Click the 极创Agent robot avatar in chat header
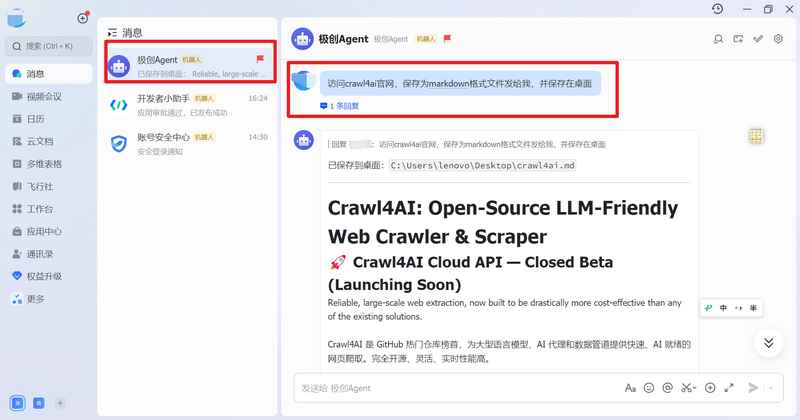The image size is (800, 420). [x=302, y=39]
